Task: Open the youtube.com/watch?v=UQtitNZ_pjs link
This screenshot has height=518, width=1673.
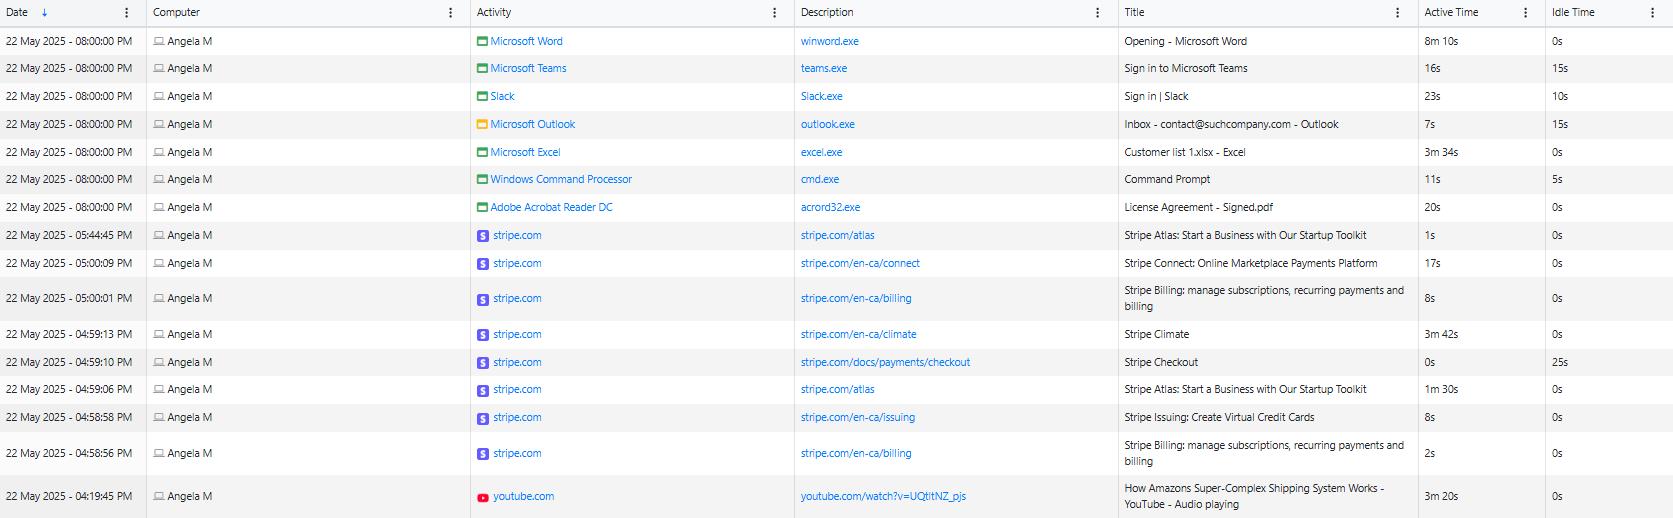Action: [x=883, y=497]
